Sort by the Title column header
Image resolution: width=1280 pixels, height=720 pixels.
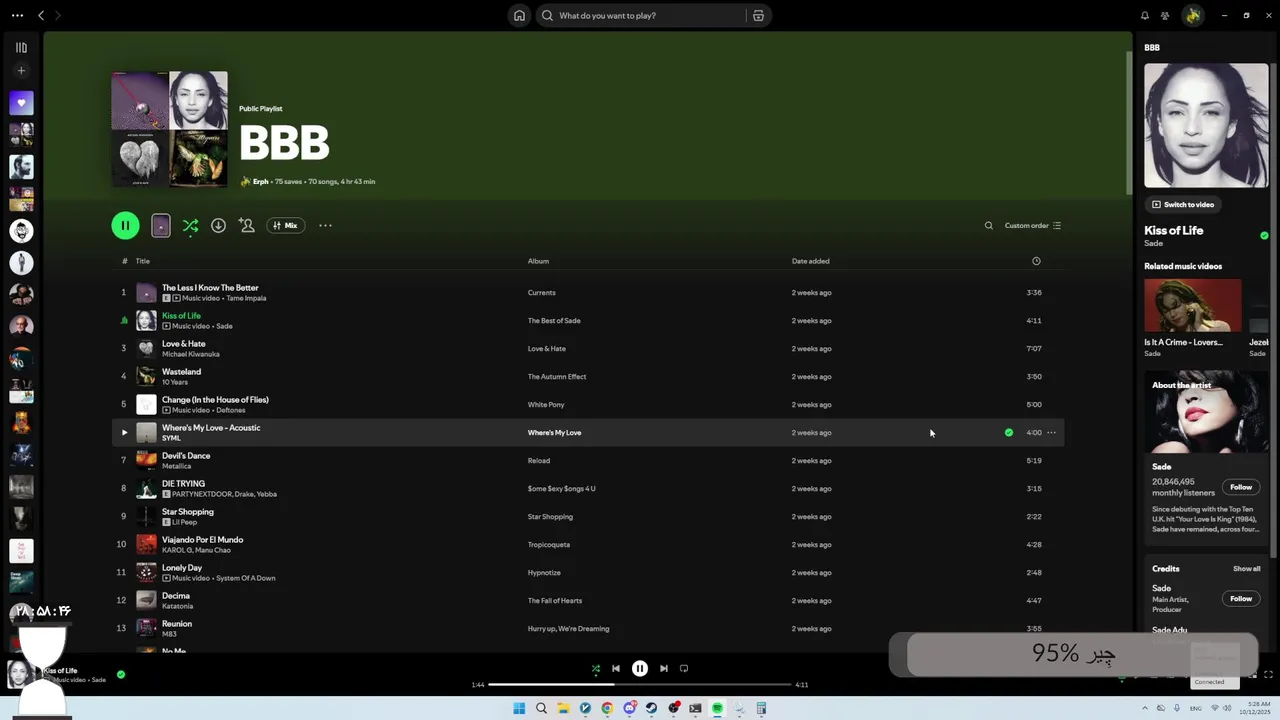143,261
